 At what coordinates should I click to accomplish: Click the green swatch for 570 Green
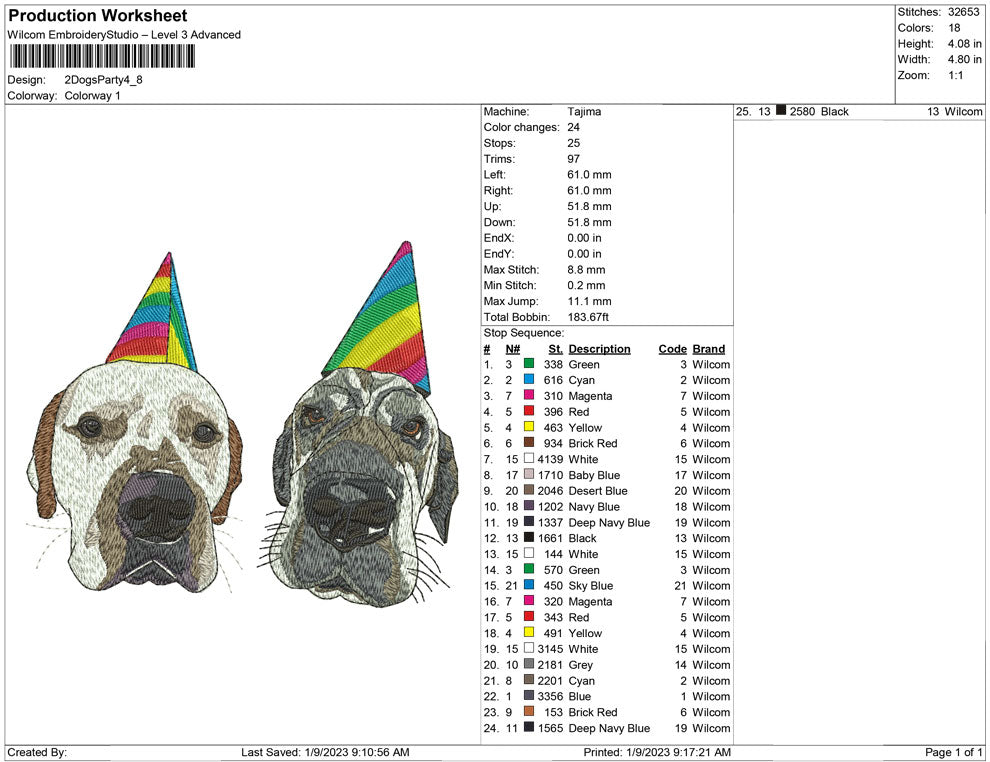(x=529, y=569)
